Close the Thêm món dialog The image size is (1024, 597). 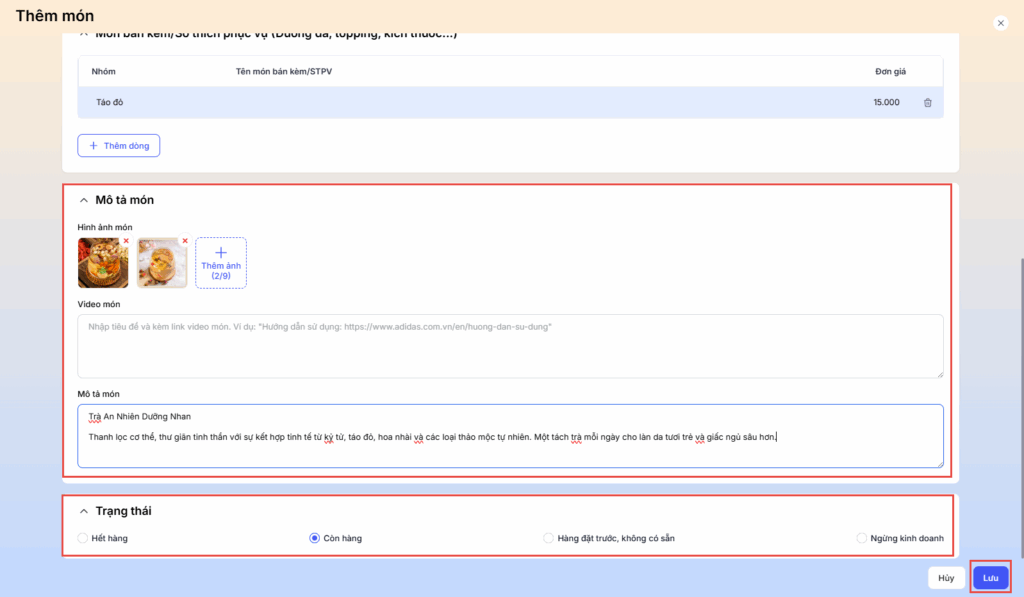pos(1000,23)
